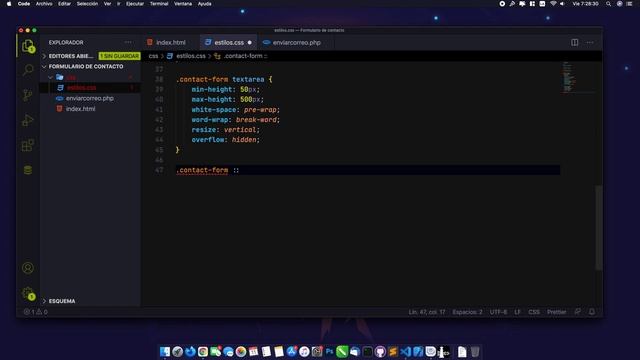Switch to the enviarcorreo.php tab

[296, 42]
